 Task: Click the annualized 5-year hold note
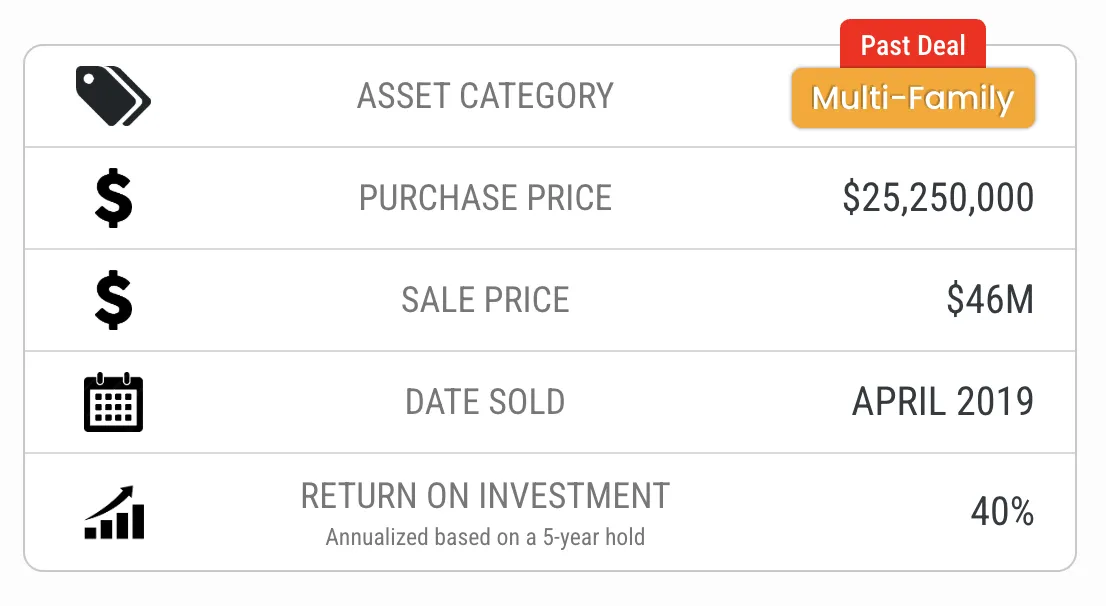[x=485, y=537]
